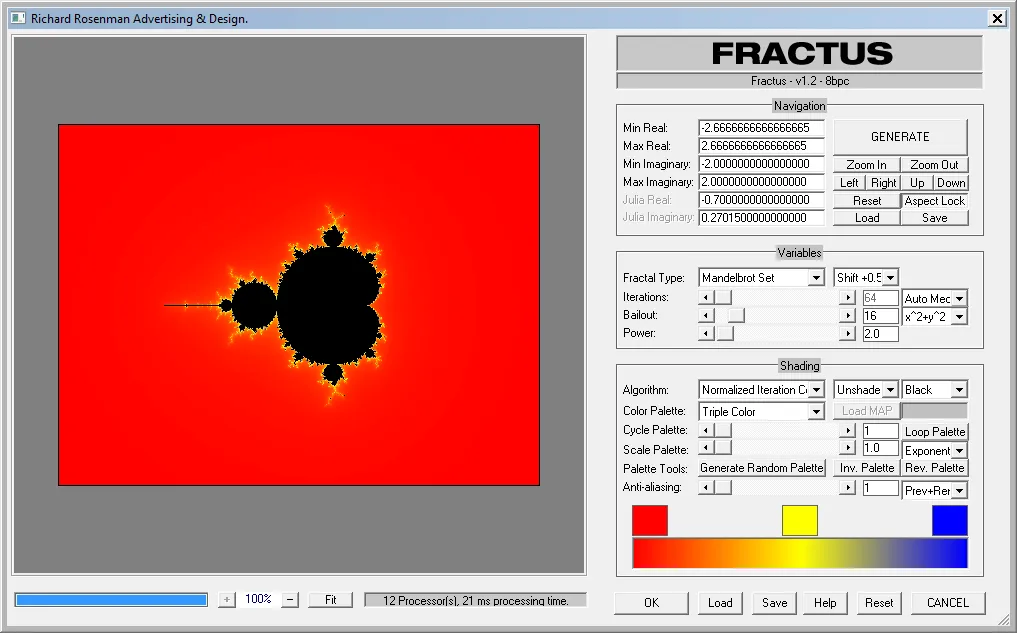Click Generate Random Palette
Viewport: 1017px width, 633px height.
click(x=761, y=468)
